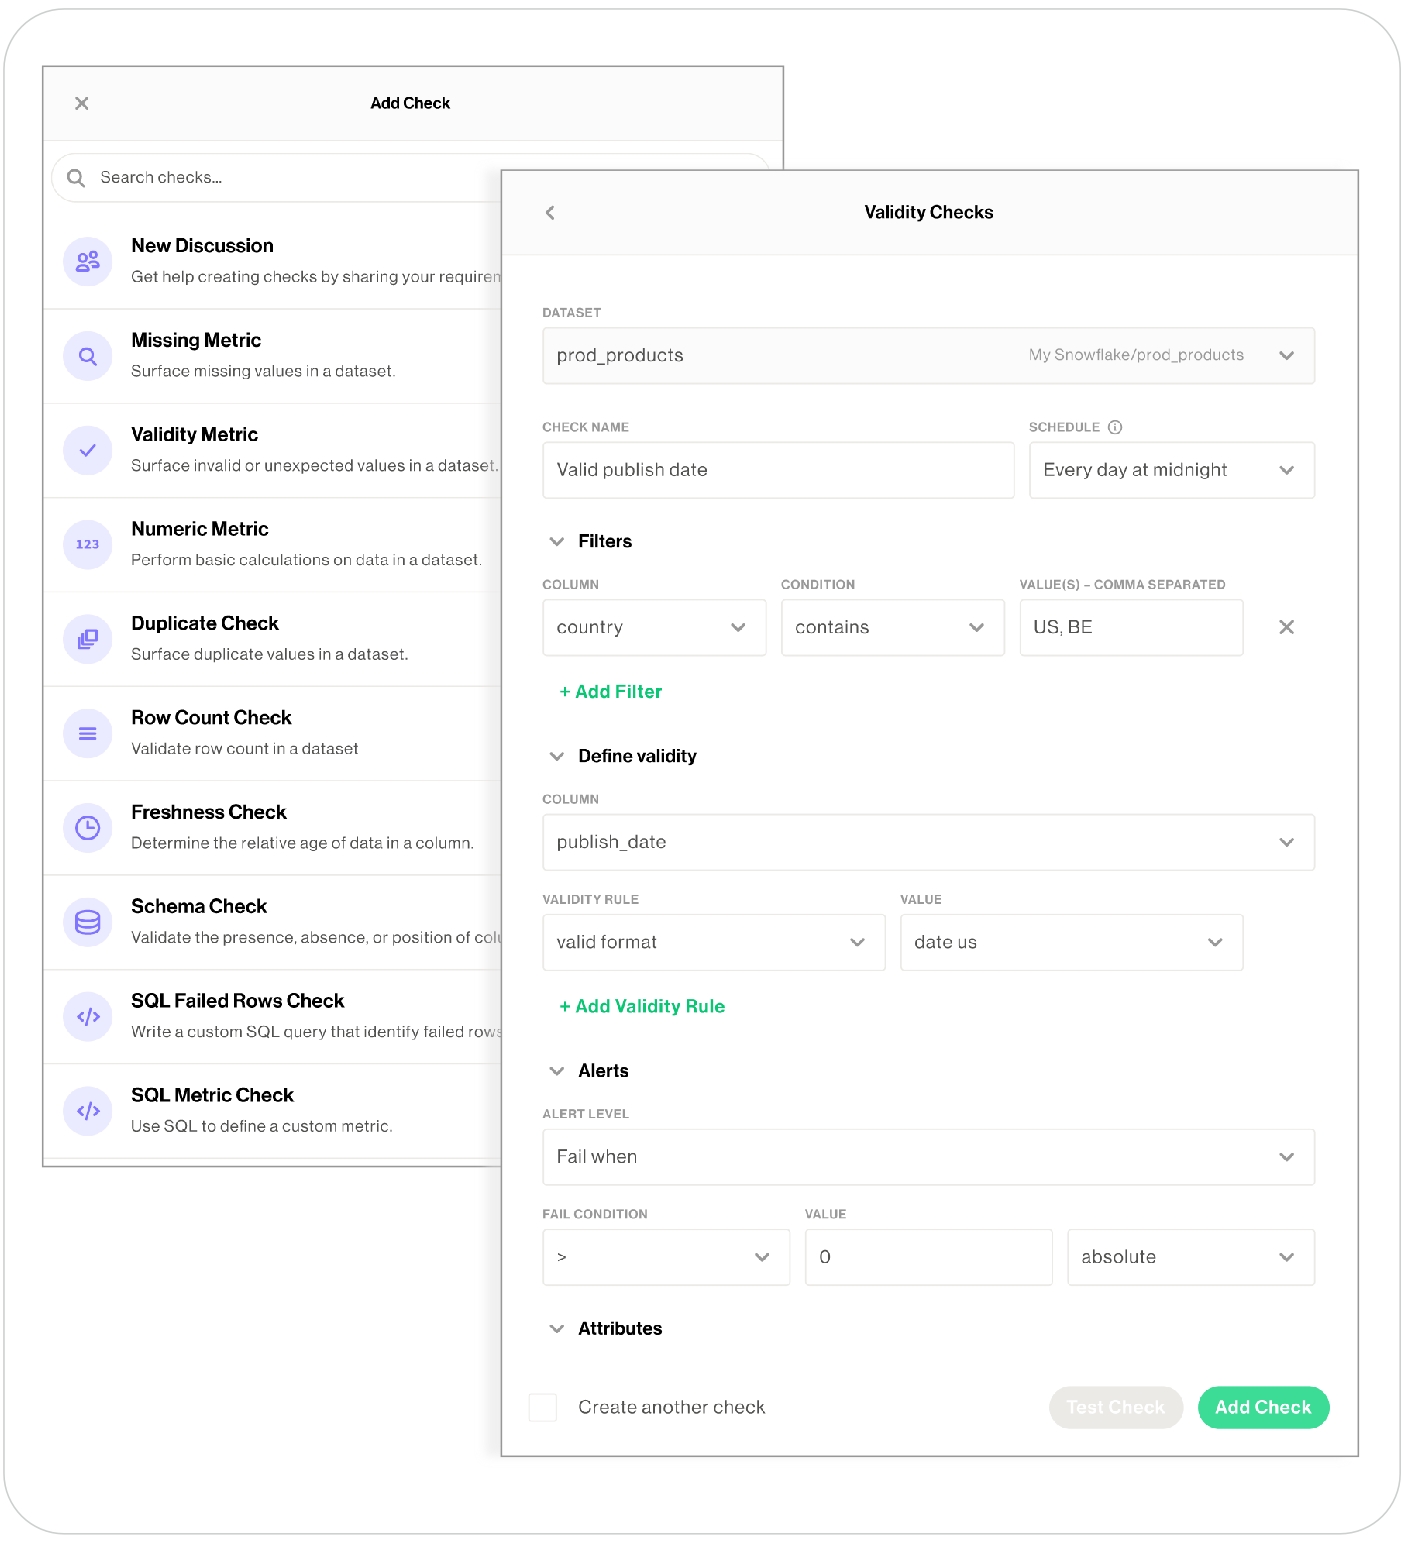Screen dimensions: 1412x1546
Task: Enable Create another check checkbox
Action: (543, 1407)
